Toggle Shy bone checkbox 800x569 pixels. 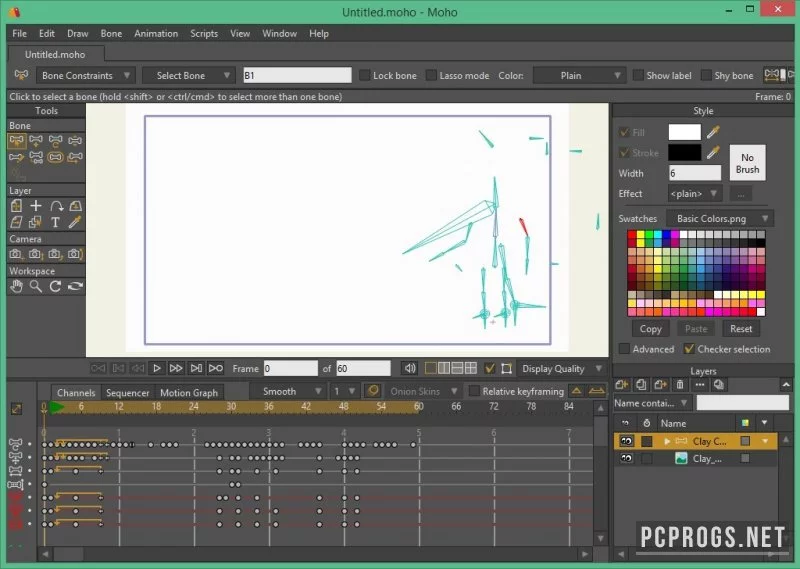pyautogui.click(x=706, y=76)
